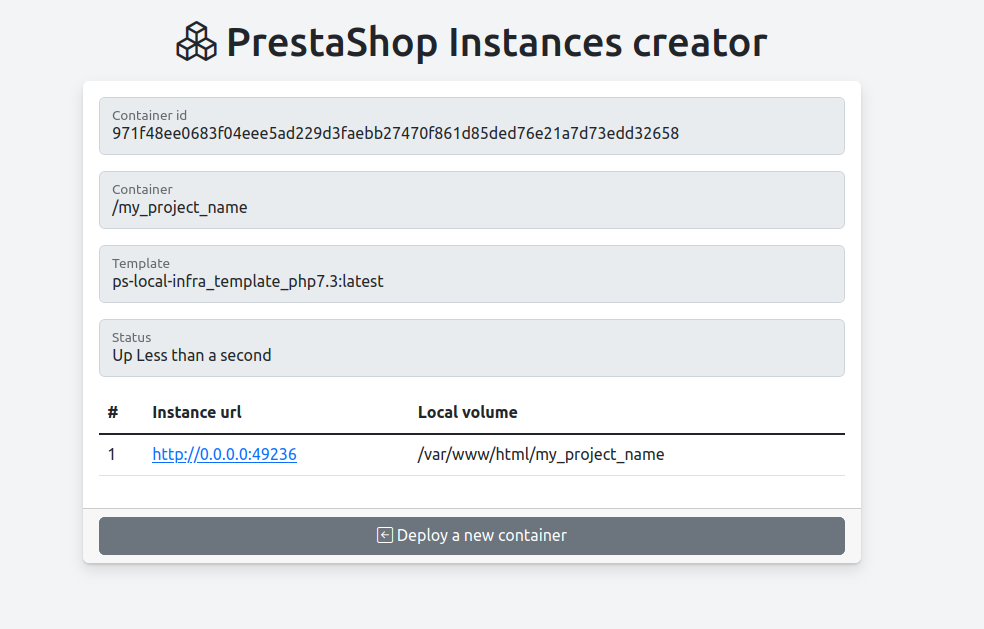984x629 pixels.
Task: Click row number 1 in the instances table
Action: (x=112, y=454)
